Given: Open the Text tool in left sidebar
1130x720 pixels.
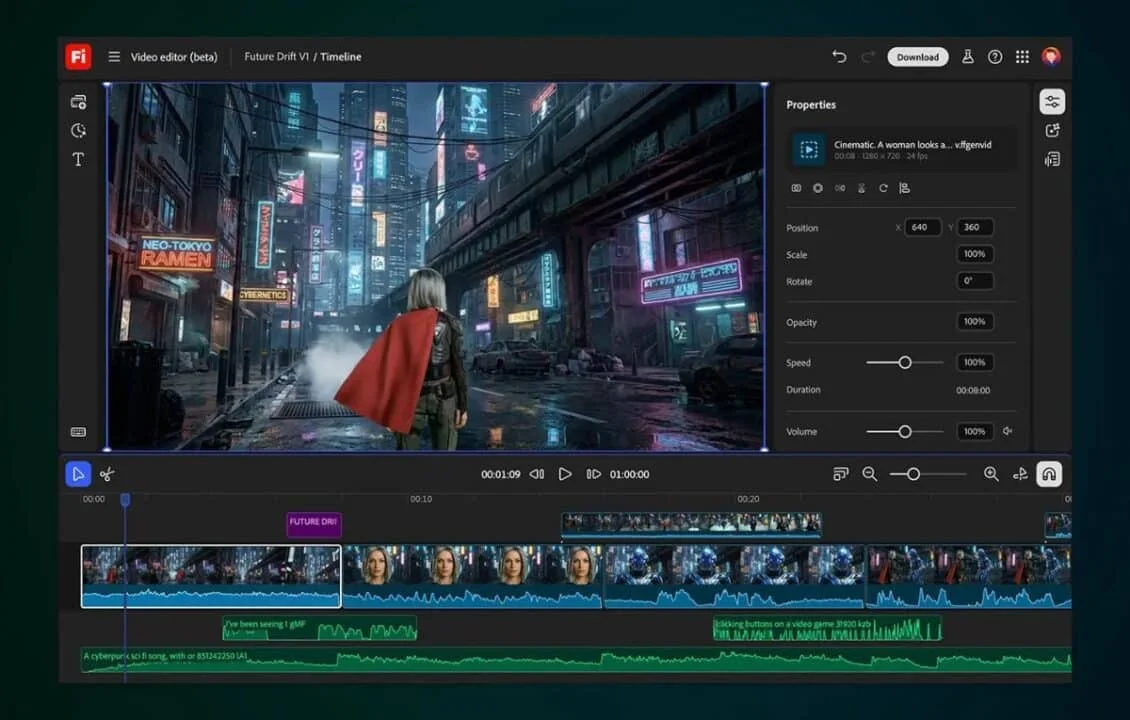Looking at the screenshot, I should click(78, 159).
